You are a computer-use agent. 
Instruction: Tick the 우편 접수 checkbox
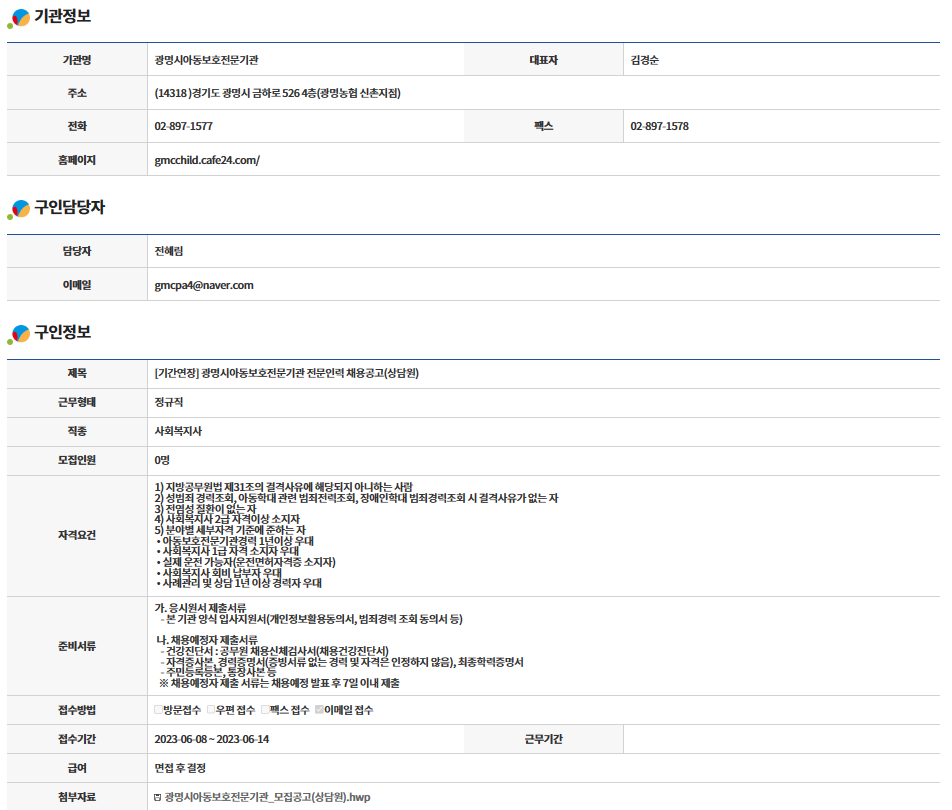tap(211, 710)
